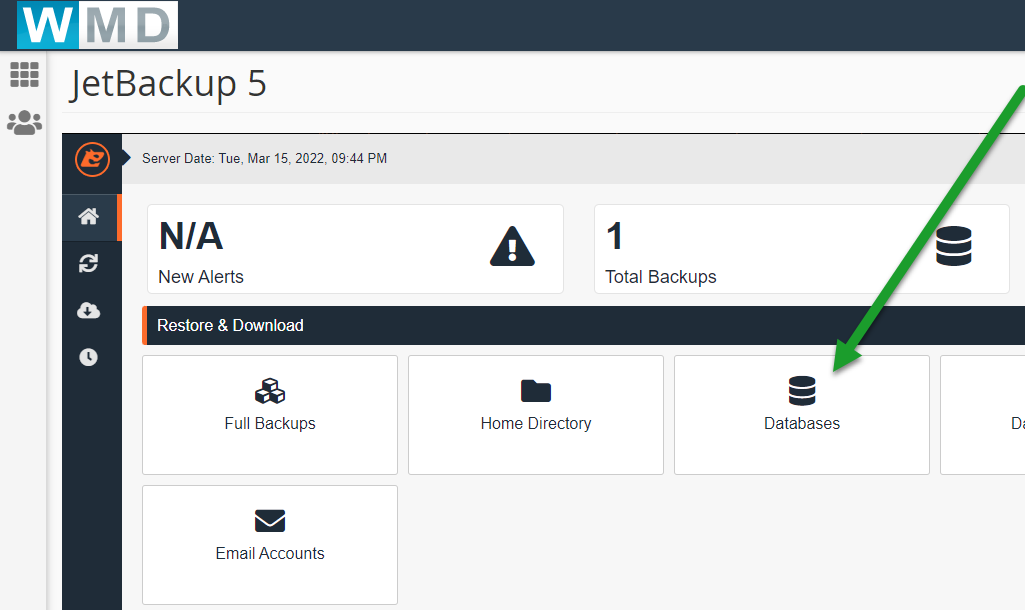Screen dimensions: 1025x610
Task: Go to the Home sidebar icon
Action: 89,216
